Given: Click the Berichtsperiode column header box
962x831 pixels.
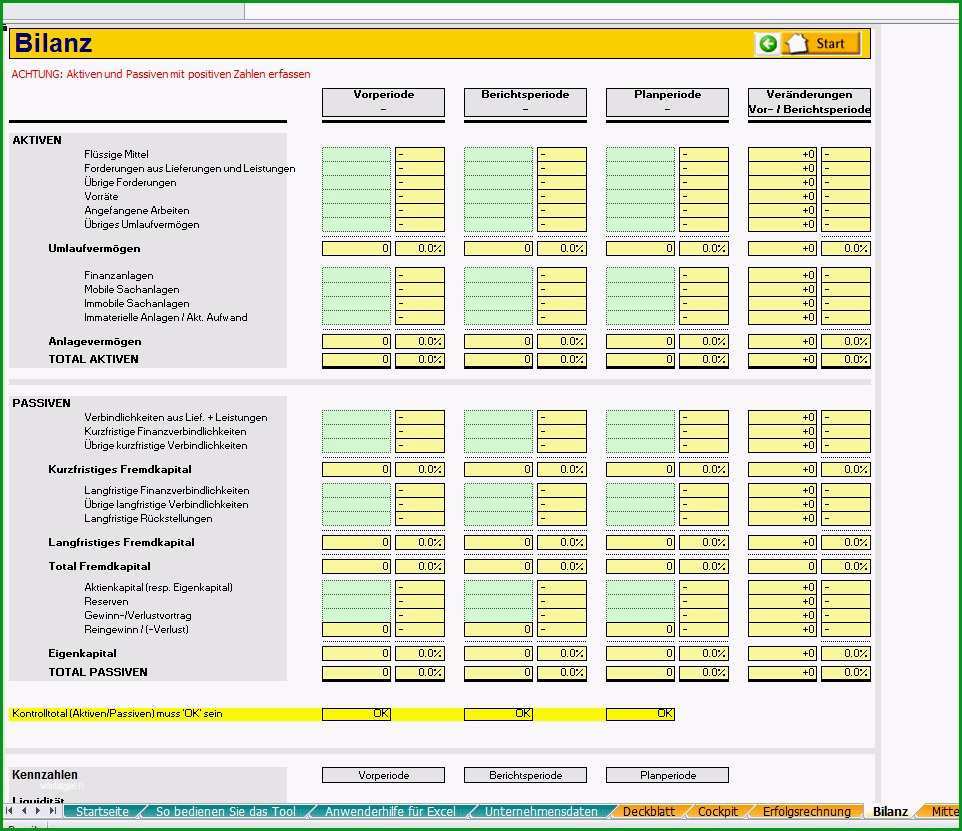Looking at the screenshot, I should point(525,102).
